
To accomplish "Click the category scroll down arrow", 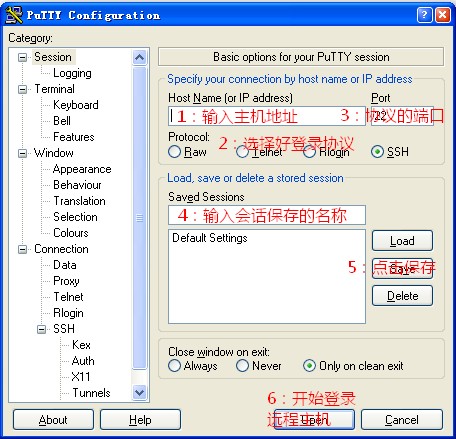I will click(139, 392).
